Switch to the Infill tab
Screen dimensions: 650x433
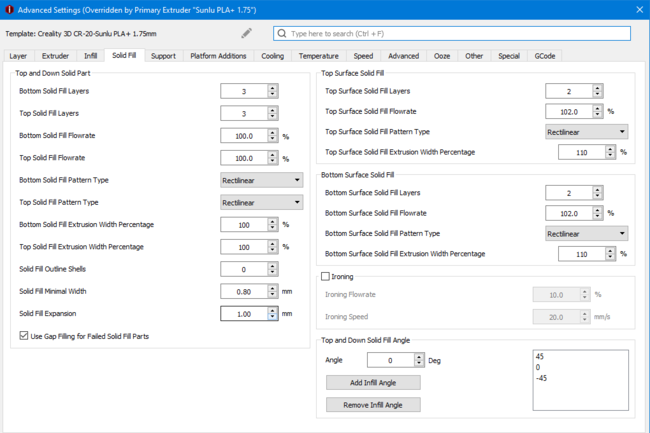point(91,56)
